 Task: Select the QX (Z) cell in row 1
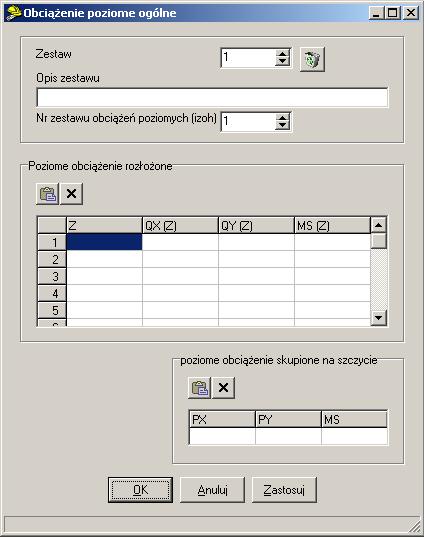180,242
